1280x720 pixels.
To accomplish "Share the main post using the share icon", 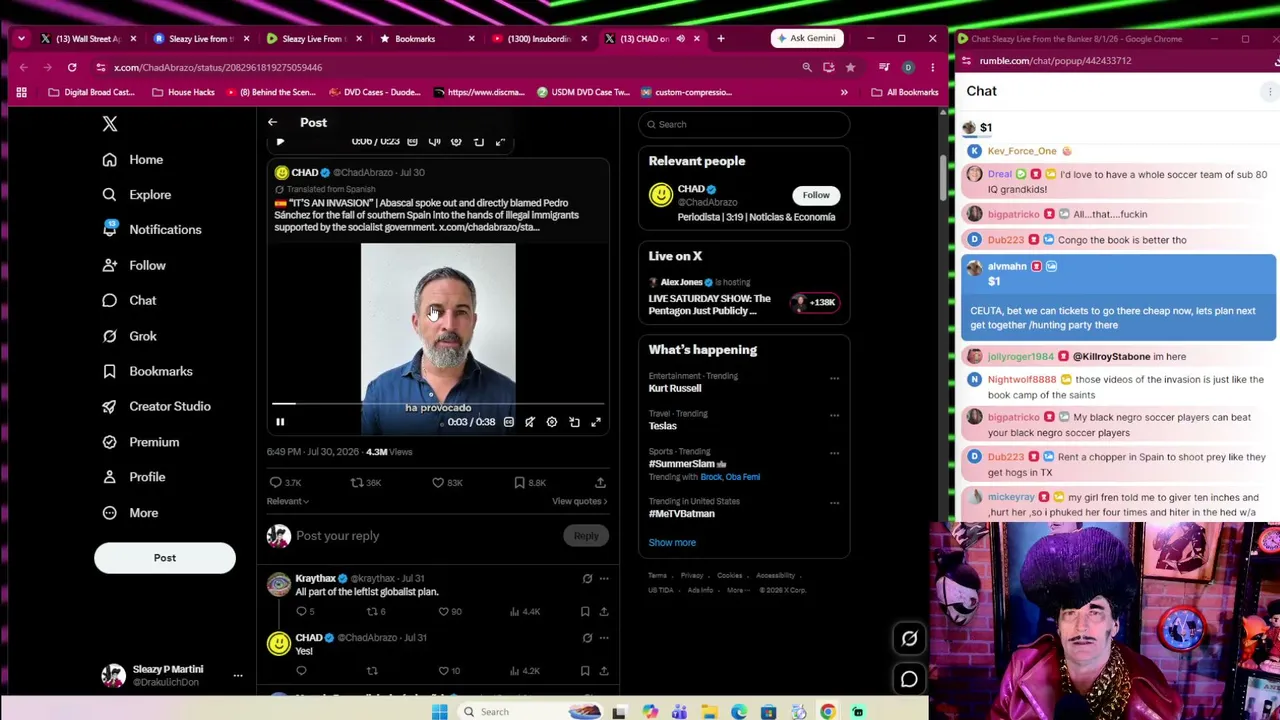I will (600, 483).
